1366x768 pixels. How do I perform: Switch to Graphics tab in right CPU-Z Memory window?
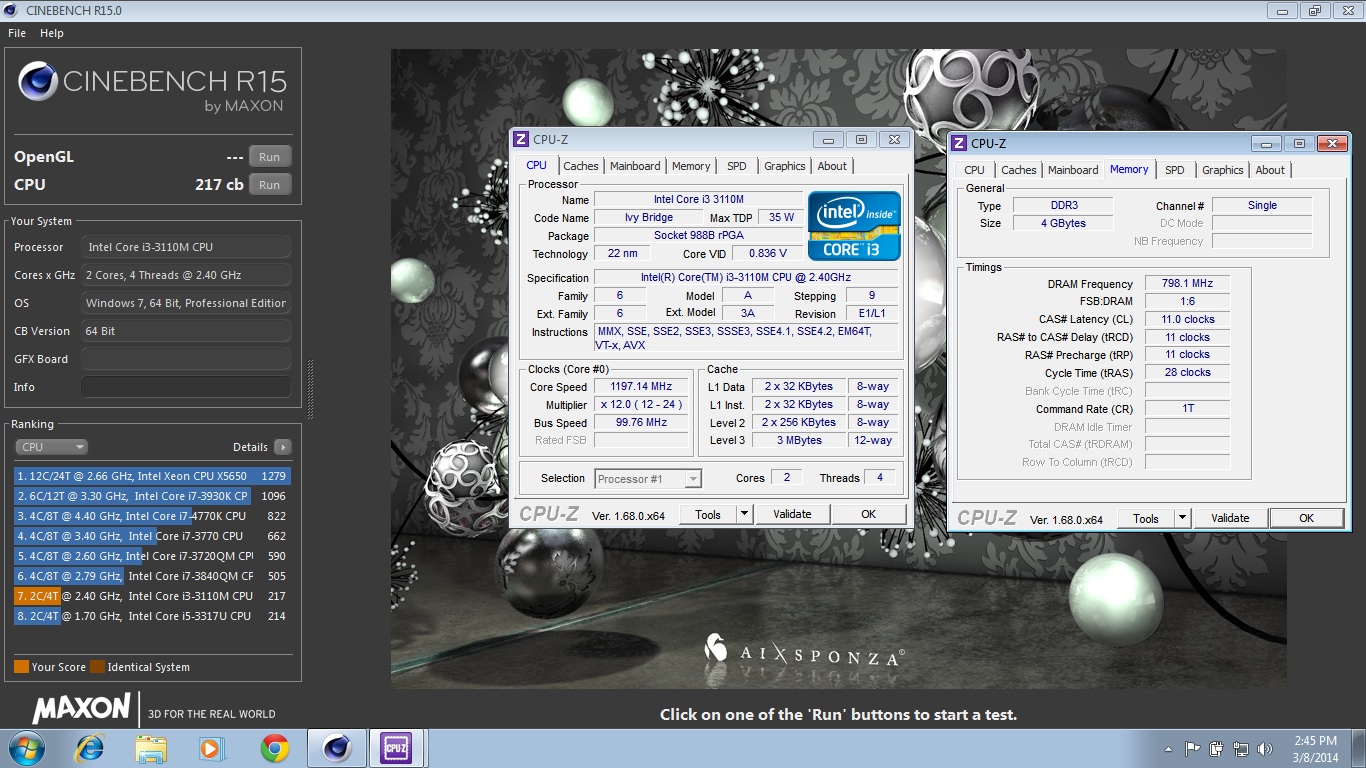(1223, 170)
